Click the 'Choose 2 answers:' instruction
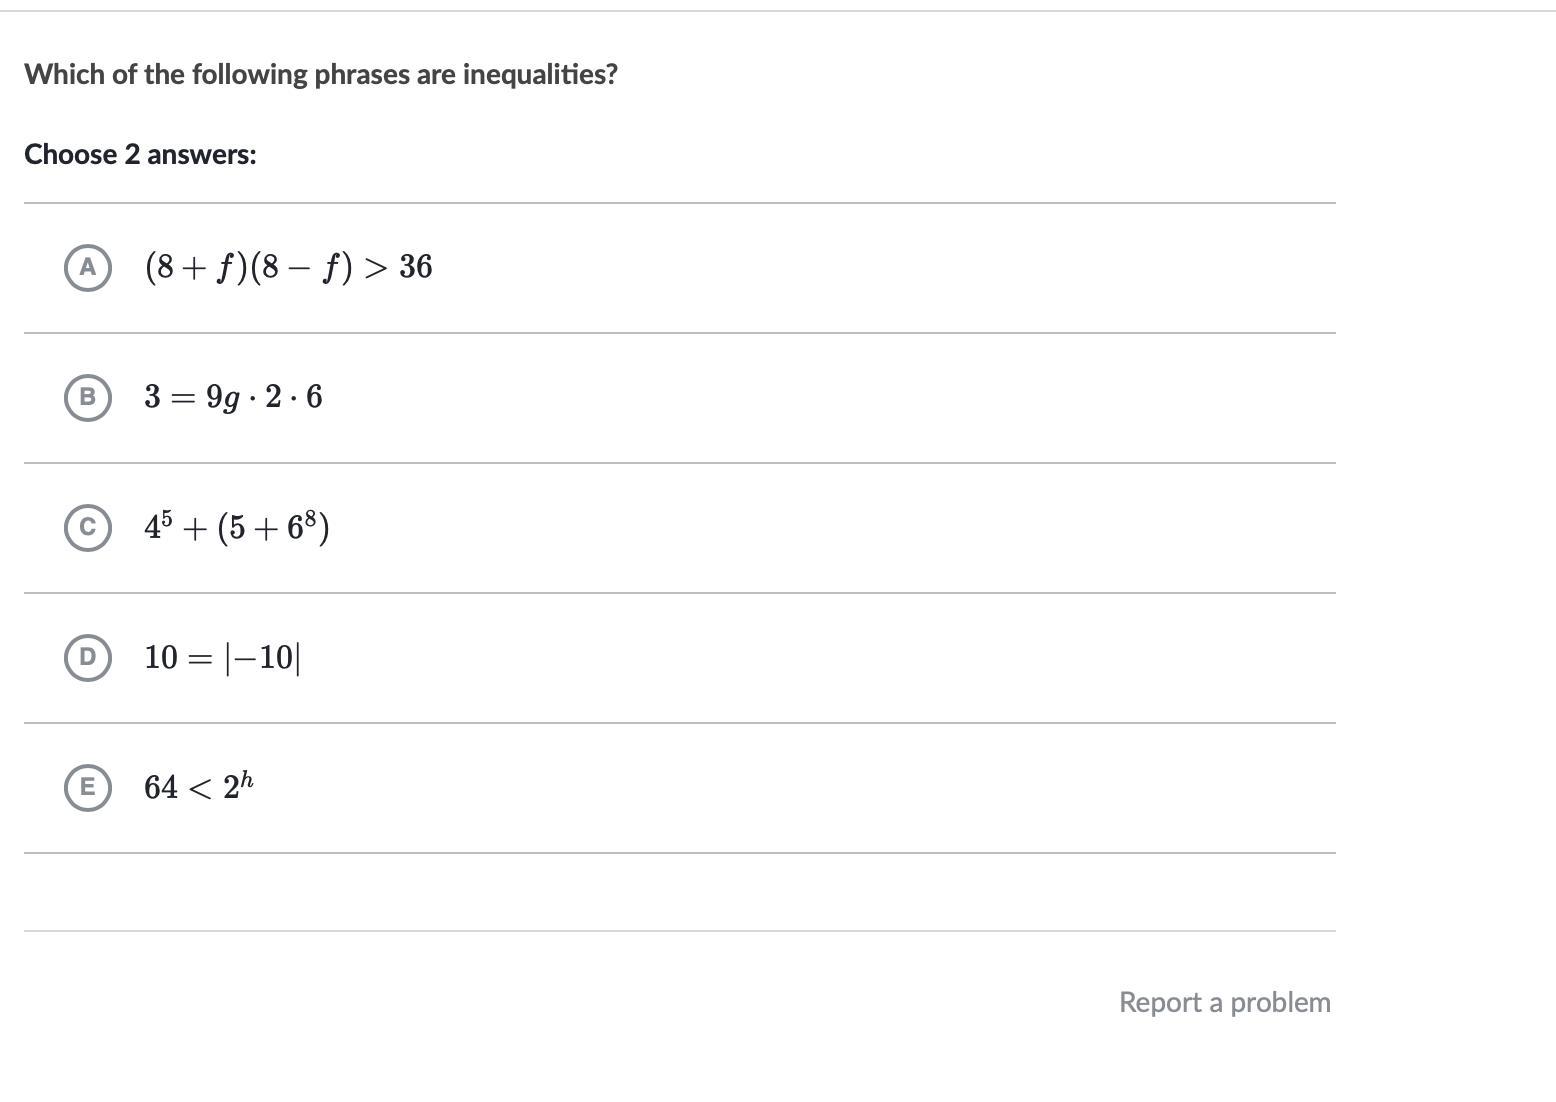 (x=140, y=154)
